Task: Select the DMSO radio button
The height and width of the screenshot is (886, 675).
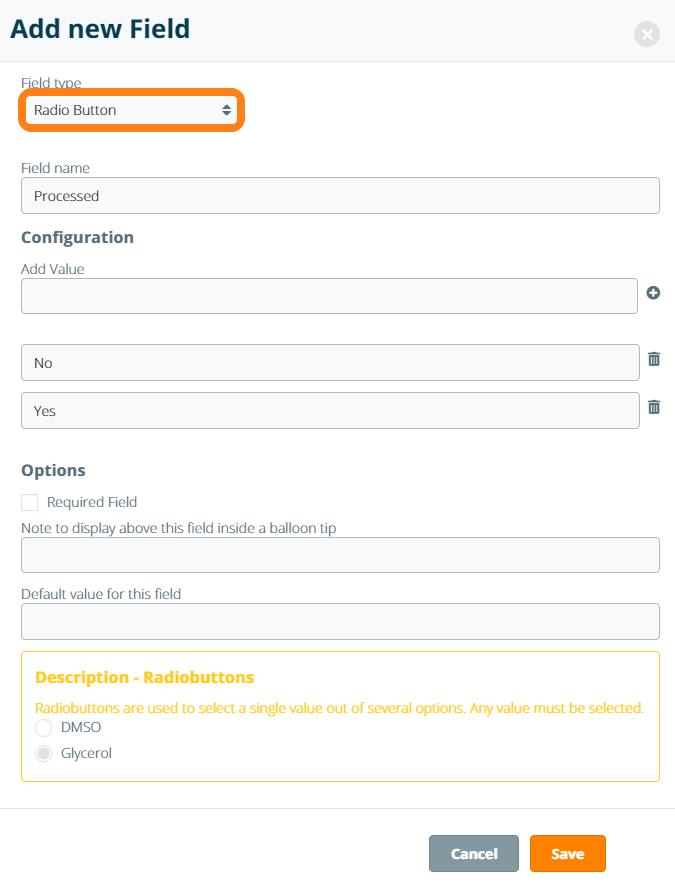Action: pos(44,728)
